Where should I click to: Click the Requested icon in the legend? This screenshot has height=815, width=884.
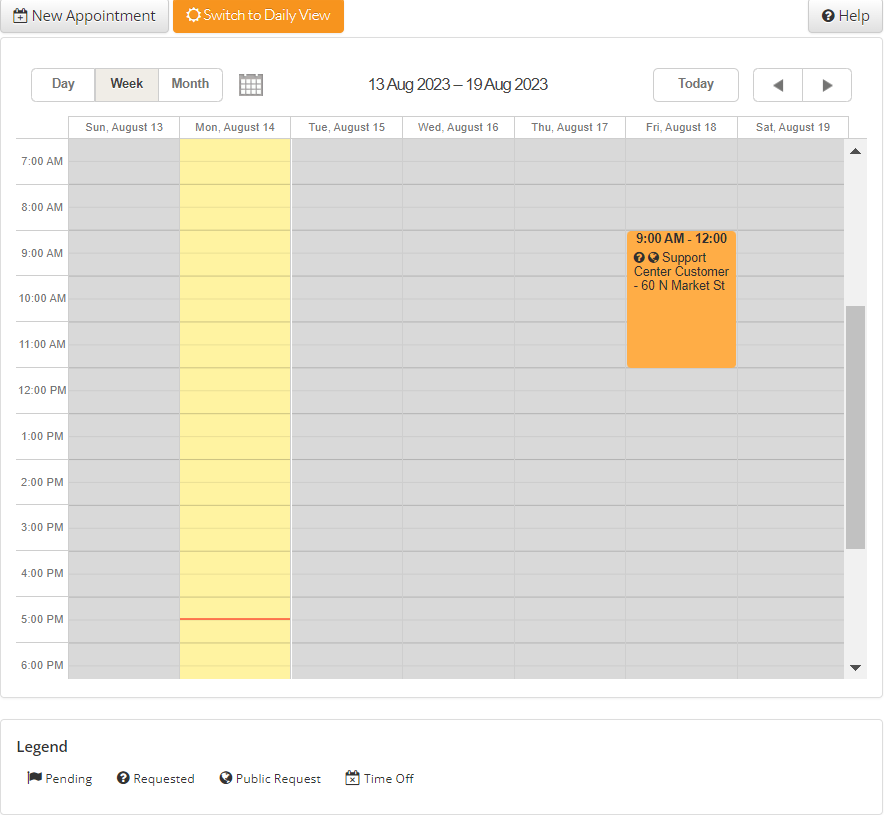point(123,778)
